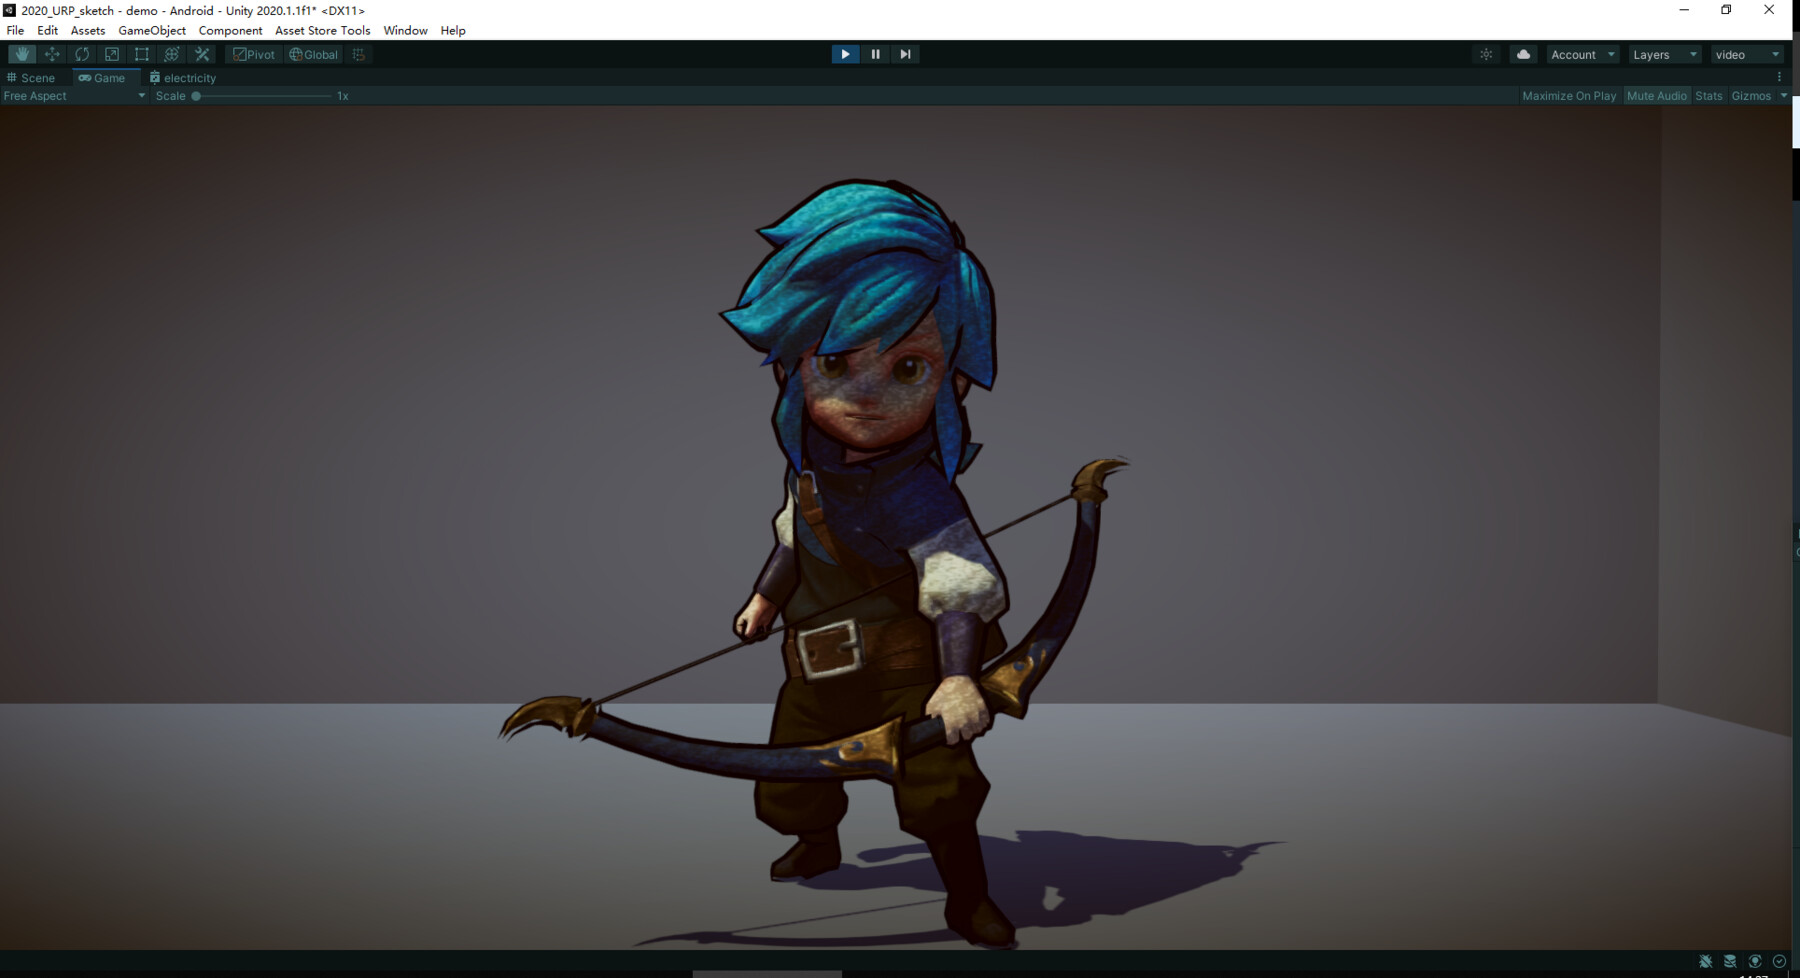Open the Layers dropdown

[x=1663, y=54]
